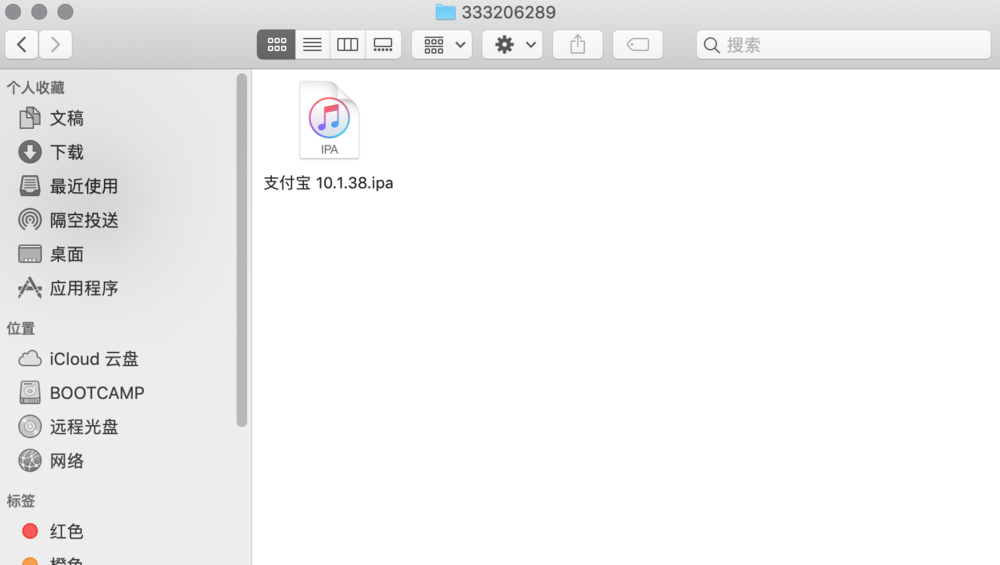
Task: Click the folder icon in the title bar
Action: [x=445, y=12]
